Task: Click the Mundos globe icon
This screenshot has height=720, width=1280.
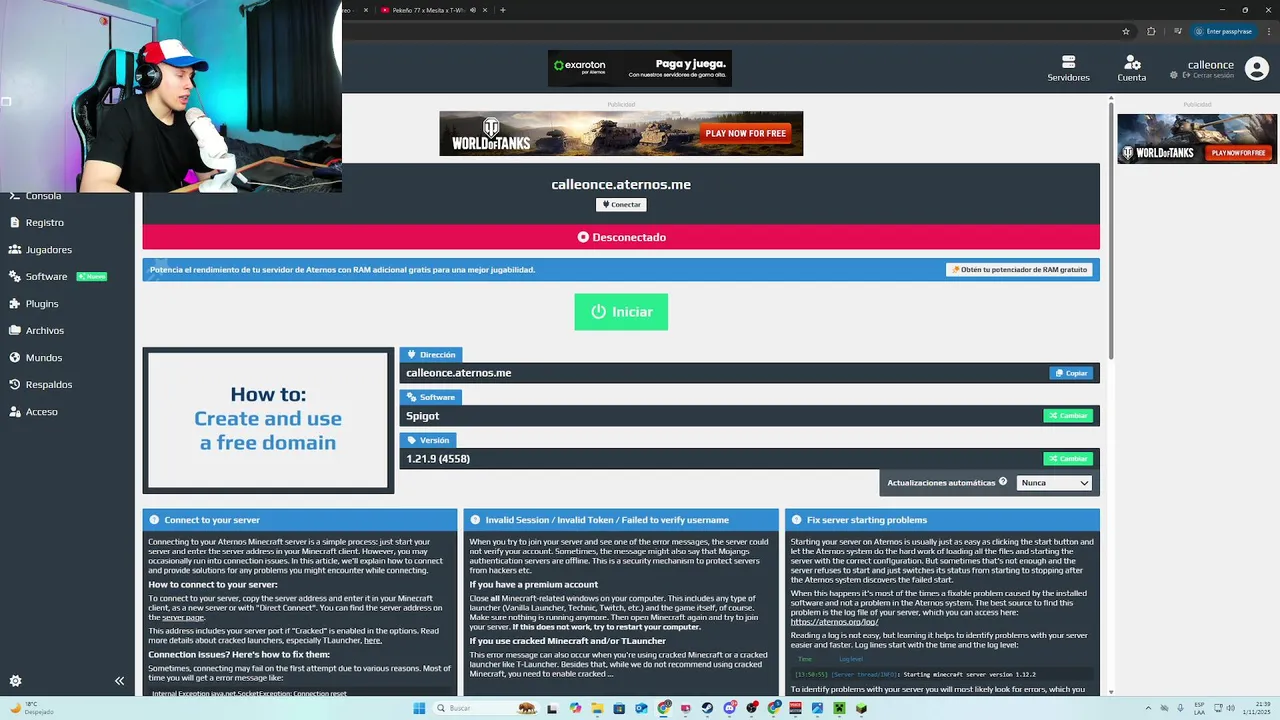Action: click(15, 358)
